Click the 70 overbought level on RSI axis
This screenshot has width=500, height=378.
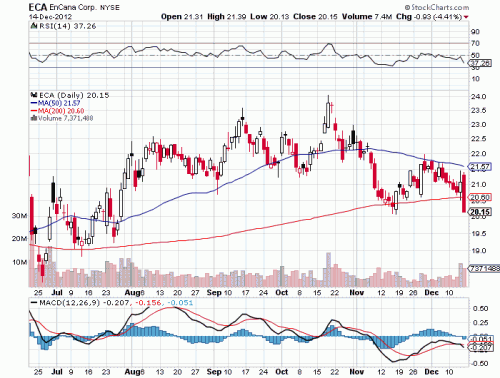click(475, 43)
